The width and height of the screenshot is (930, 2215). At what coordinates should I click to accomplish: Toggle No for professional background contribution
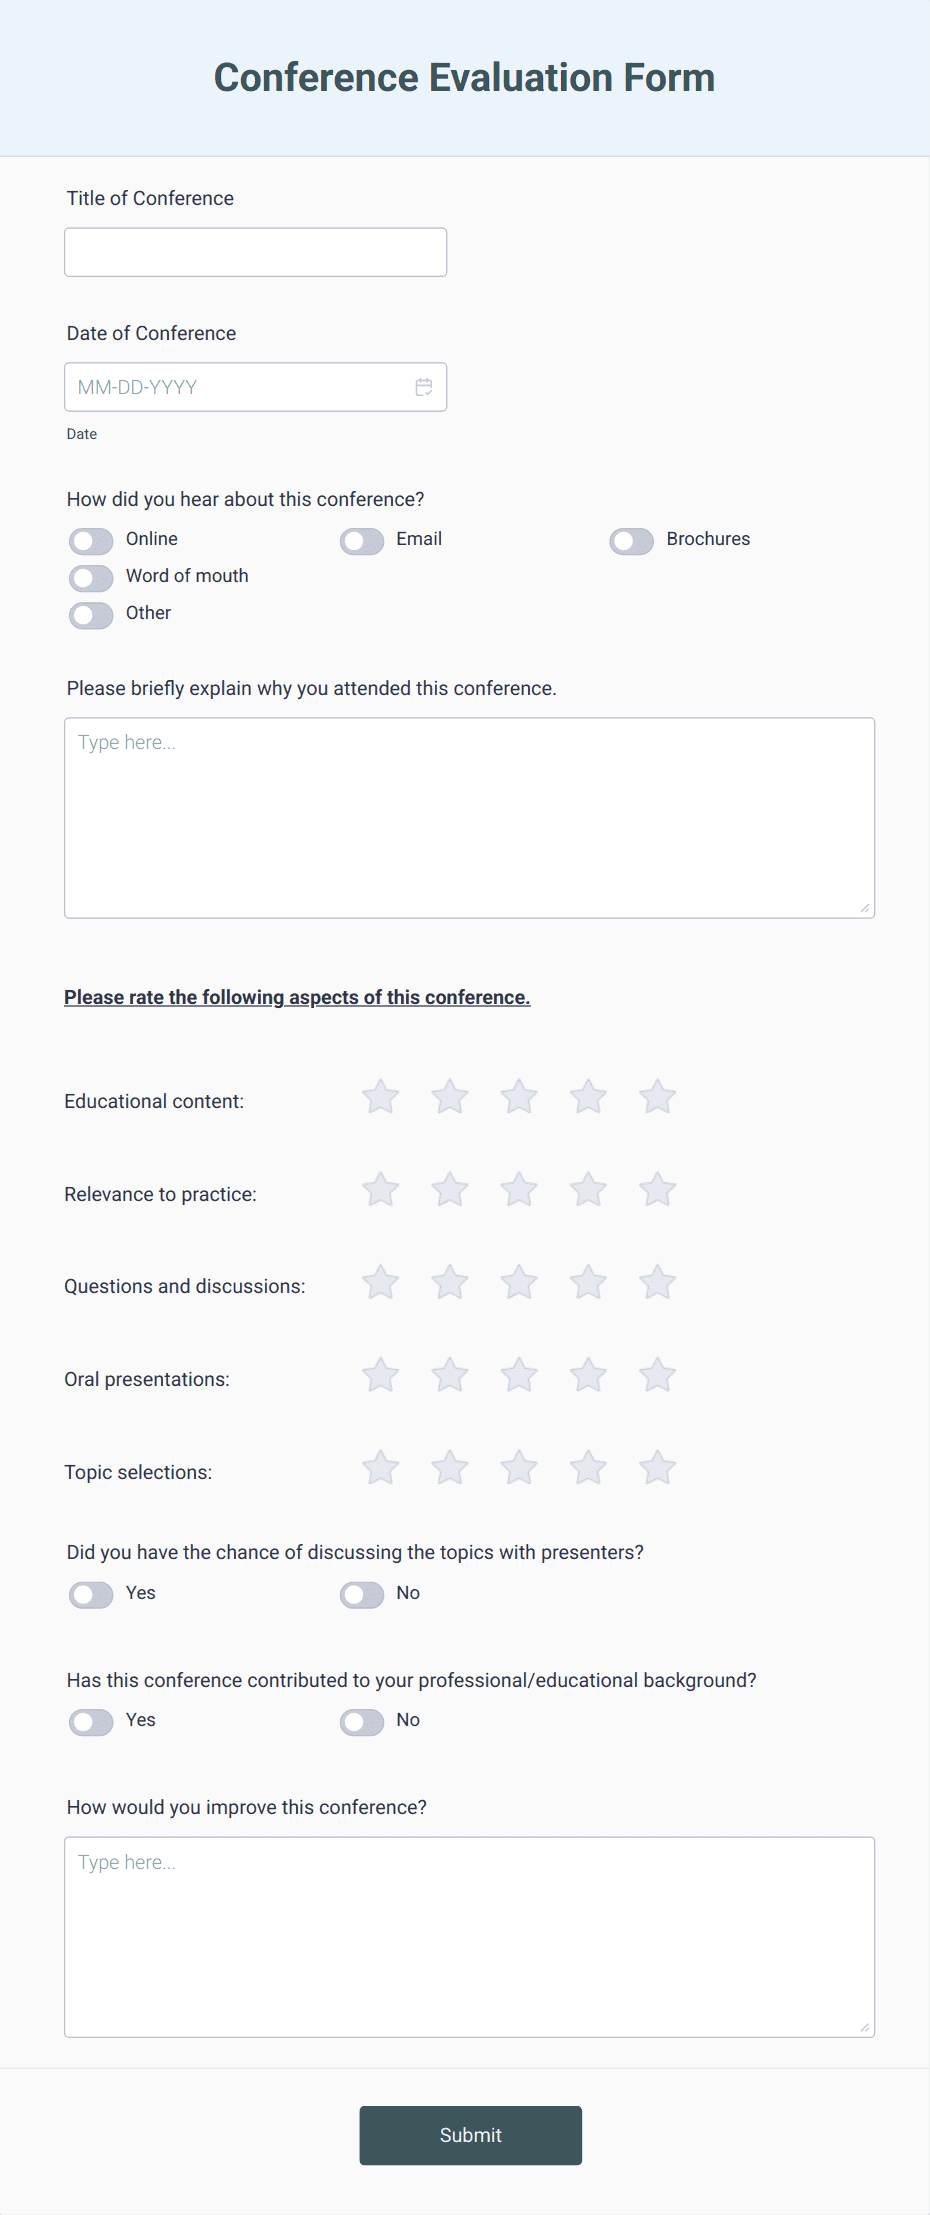pyautogui.click(x=362, y=1721)
